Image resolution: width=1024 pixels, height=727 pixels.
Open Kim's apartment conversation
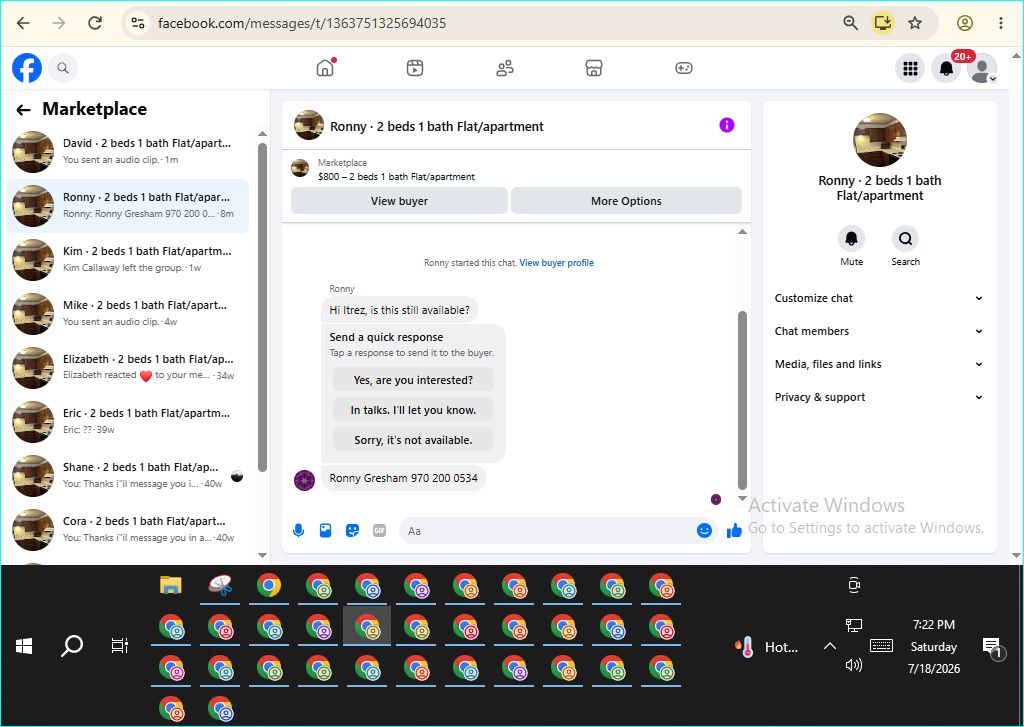click(128, 259)
